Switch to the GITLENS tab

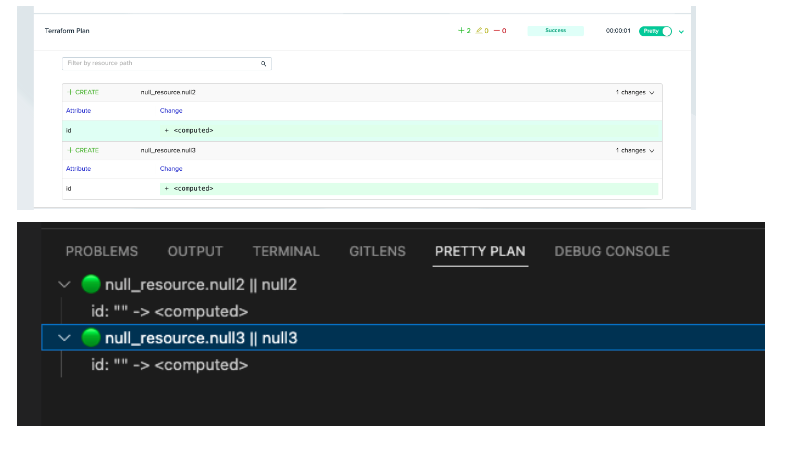point(377,251)
